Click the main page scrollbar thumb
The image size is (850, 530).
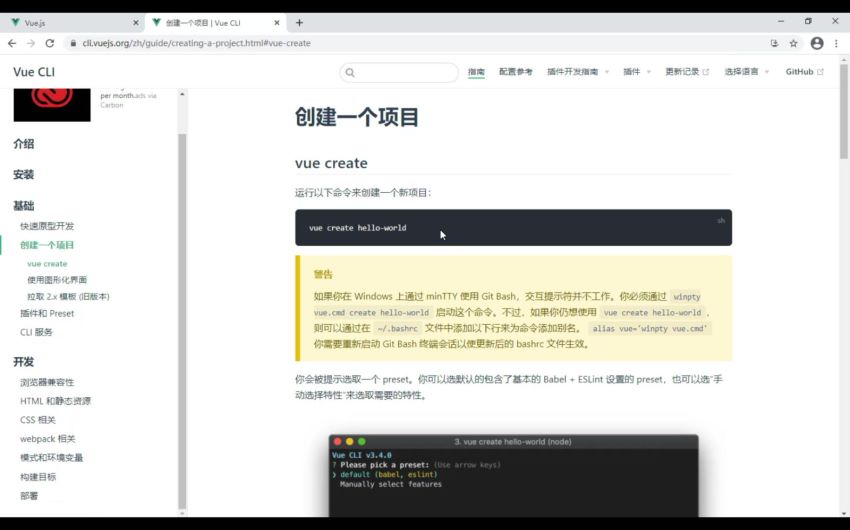click(x=844, y=112)
